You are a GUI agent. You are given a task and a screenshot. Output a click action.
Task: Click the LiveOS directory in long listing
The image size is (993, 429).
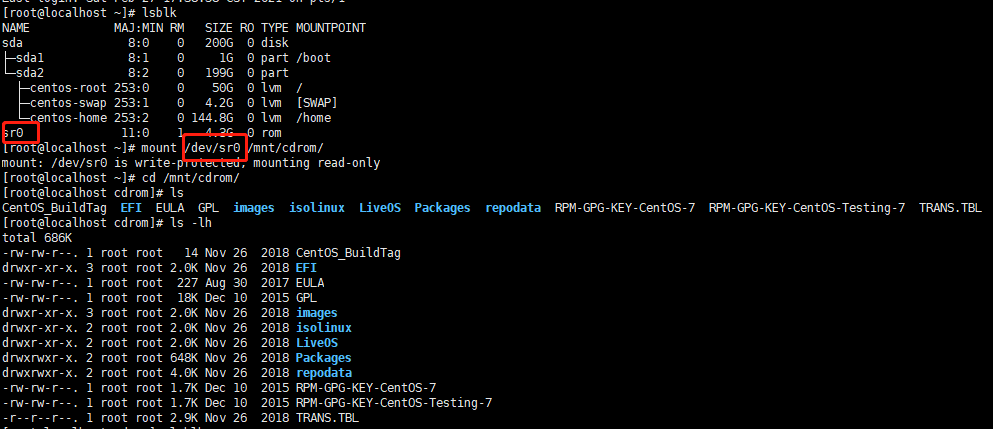pos(317,342)
